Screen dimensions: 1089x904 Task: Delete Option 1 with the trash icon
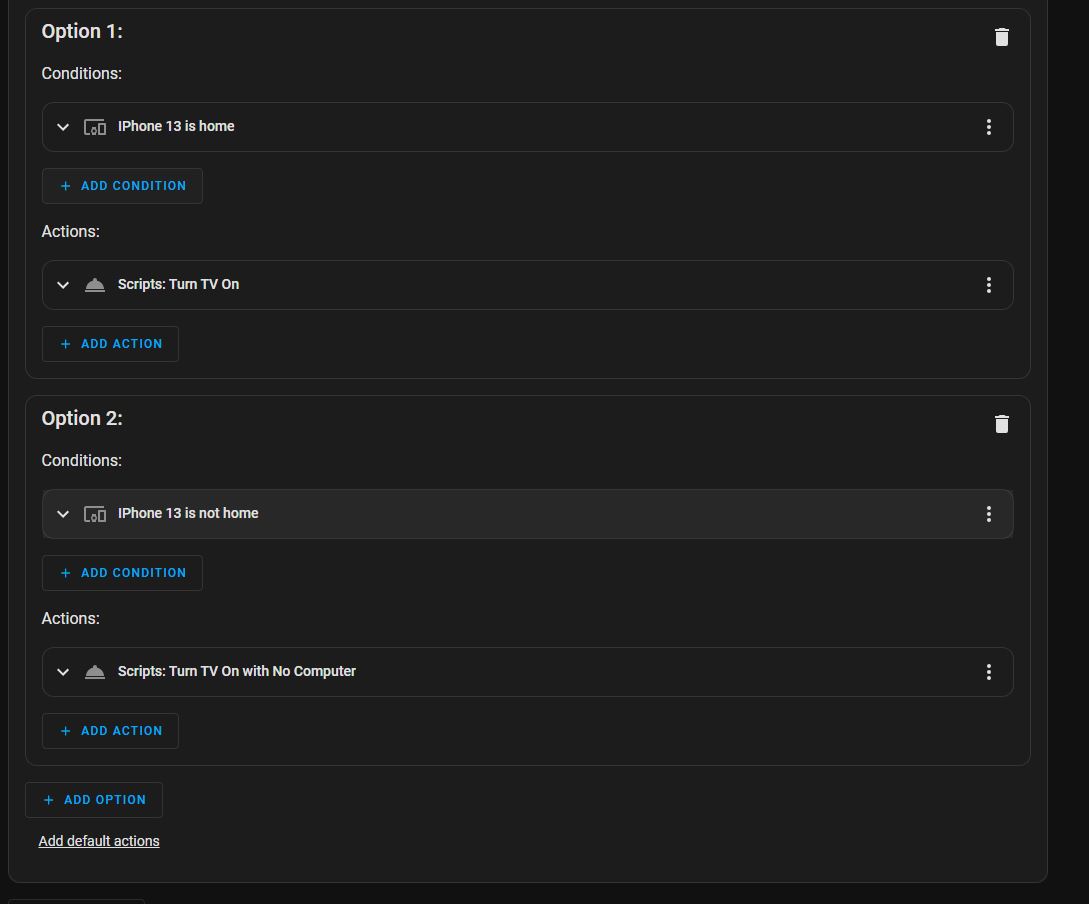1001,37
